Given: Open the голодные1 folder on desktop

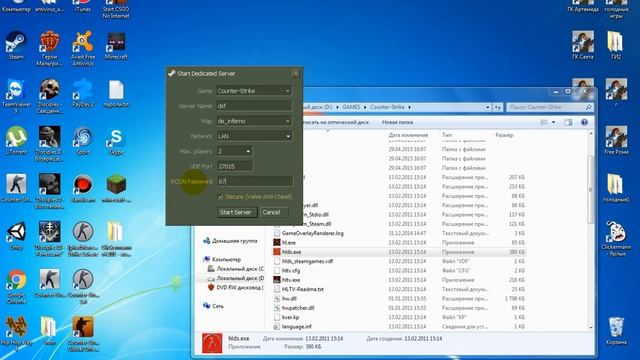Looking at the screenshot, I should pos(616,188).
